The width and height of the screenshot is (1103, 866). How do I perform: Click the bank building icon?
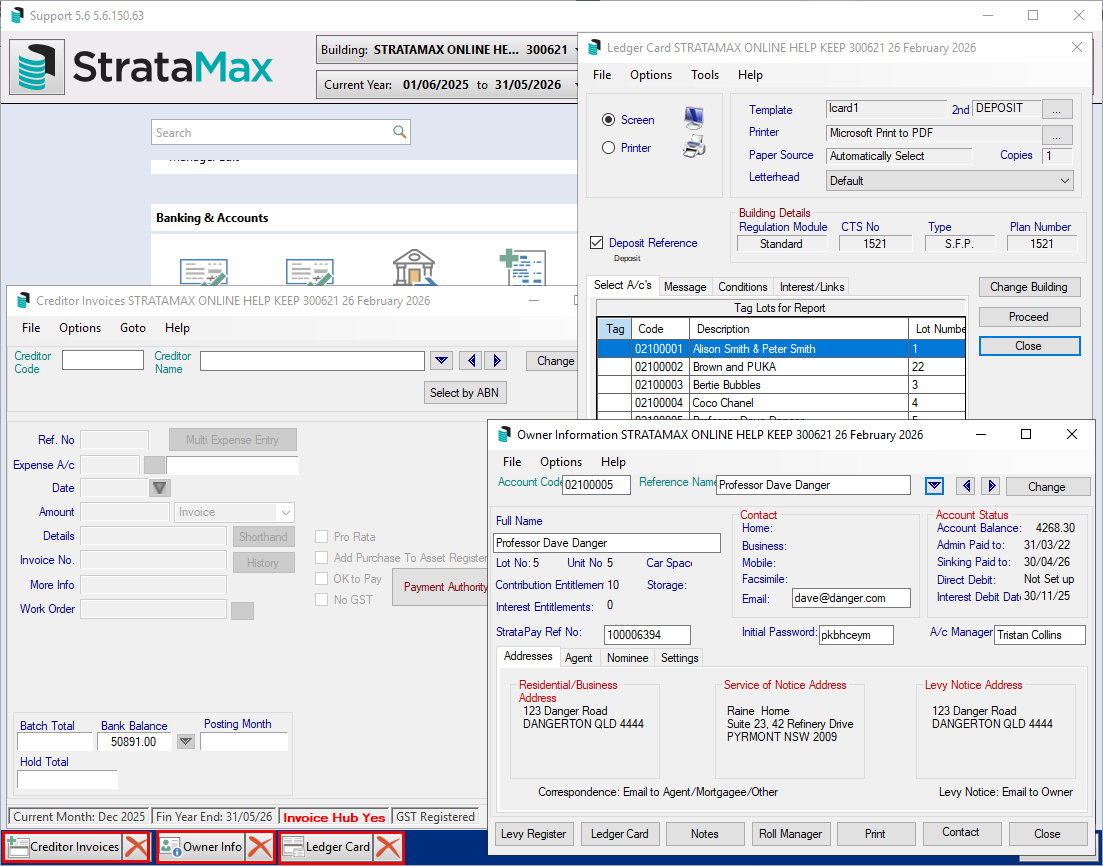point(414,269)
